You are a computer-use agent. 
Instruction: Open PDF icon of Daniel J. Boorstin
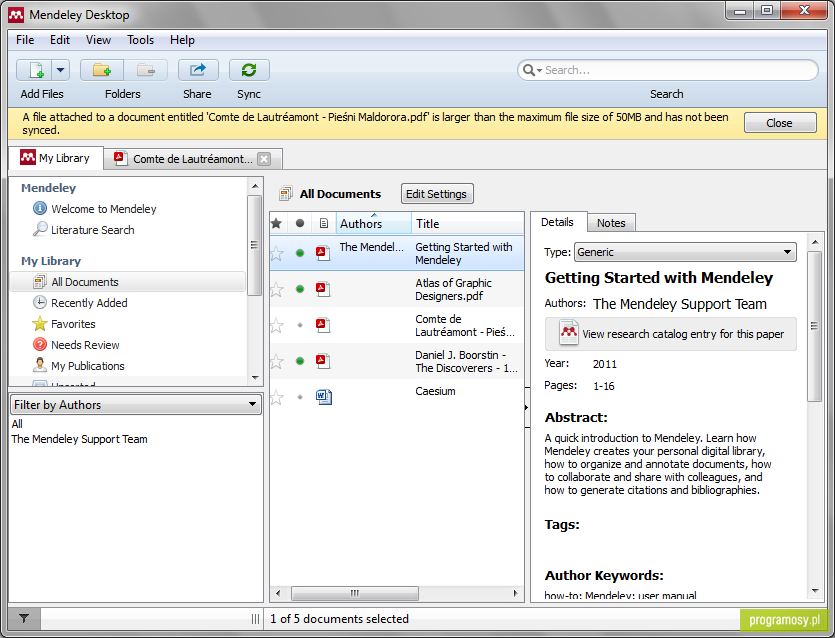[x=323, y=361]
